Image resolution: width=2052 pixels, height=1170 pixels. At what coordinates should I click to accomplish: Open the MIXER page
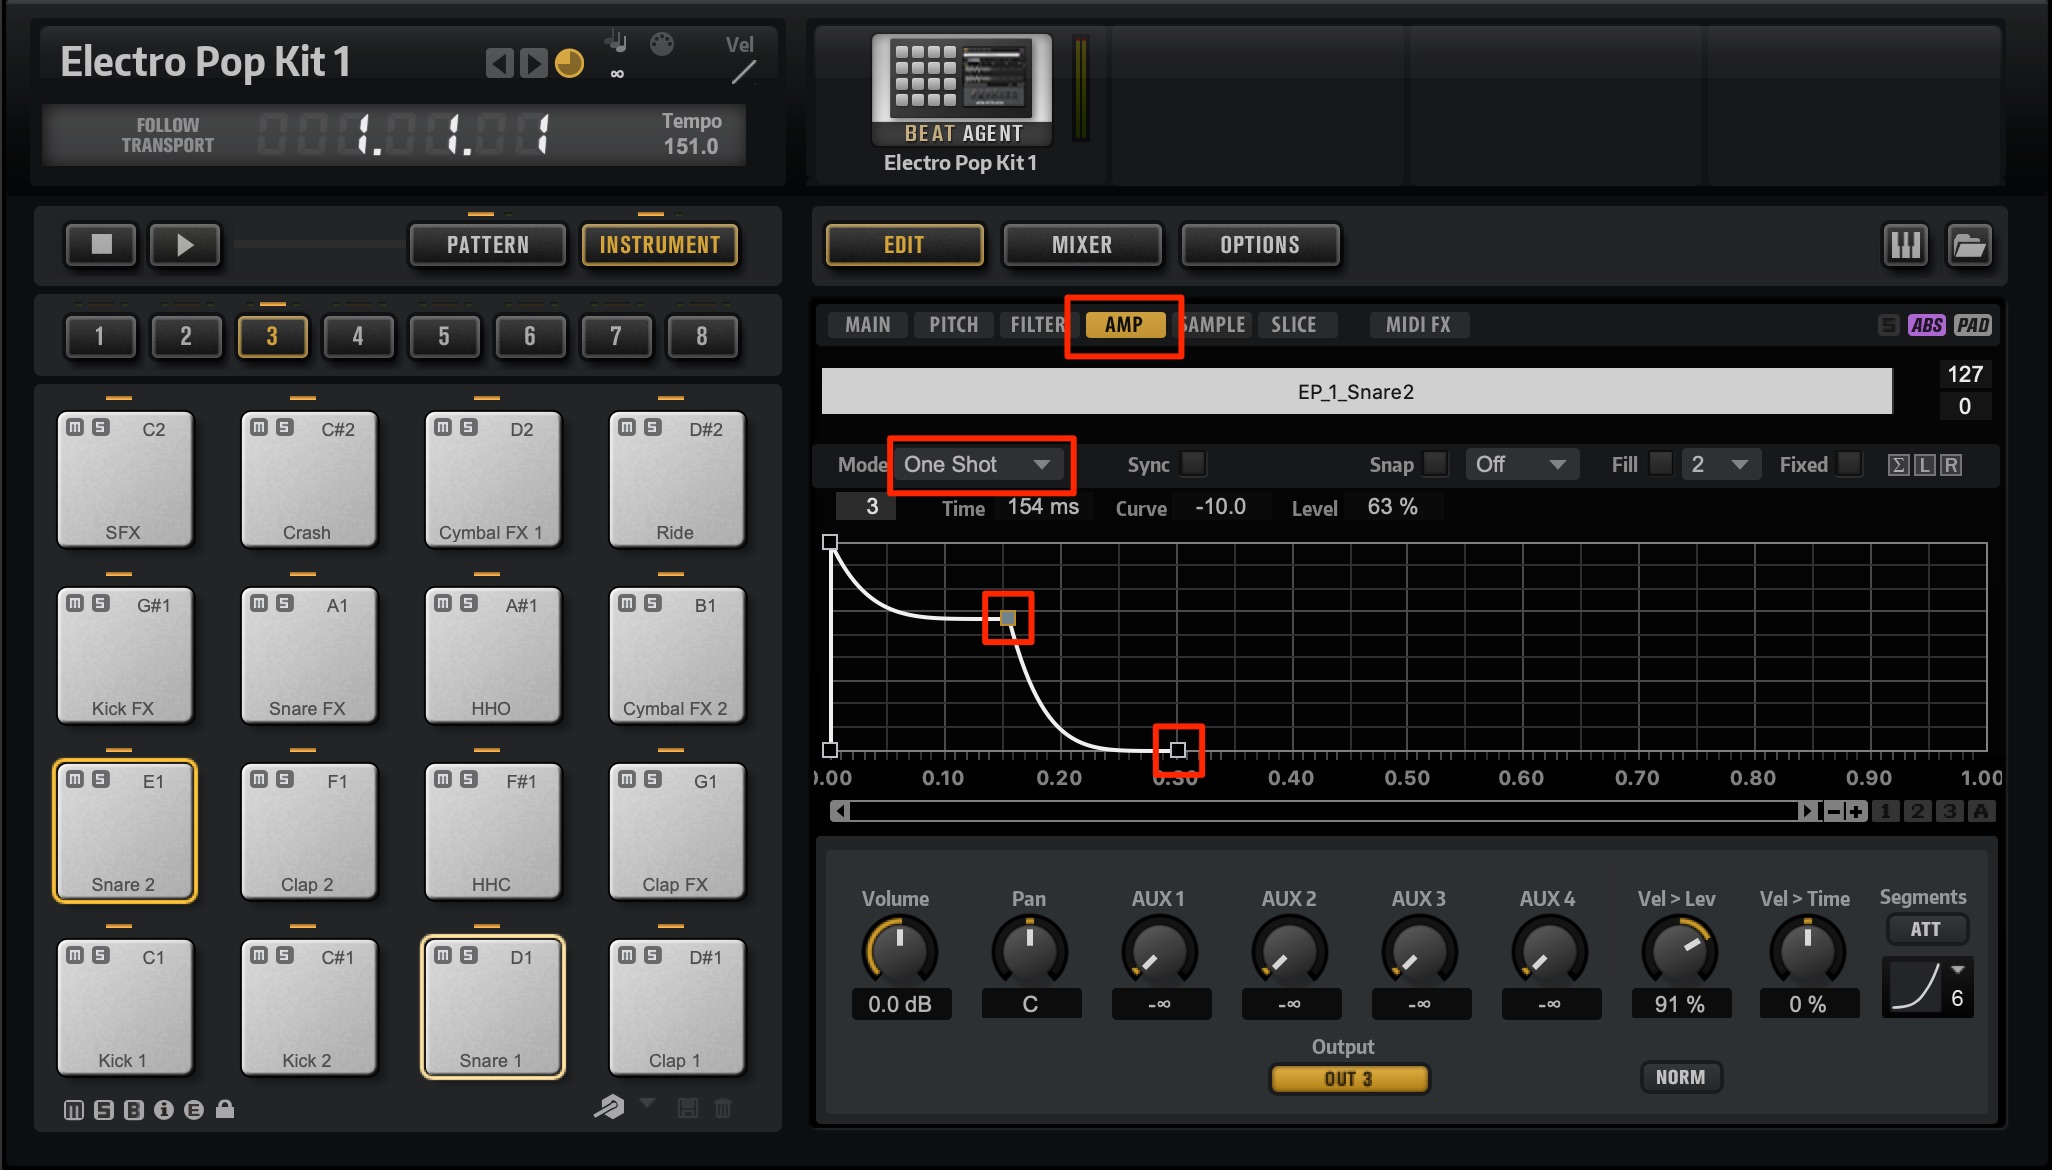(x=1082, y=245)
